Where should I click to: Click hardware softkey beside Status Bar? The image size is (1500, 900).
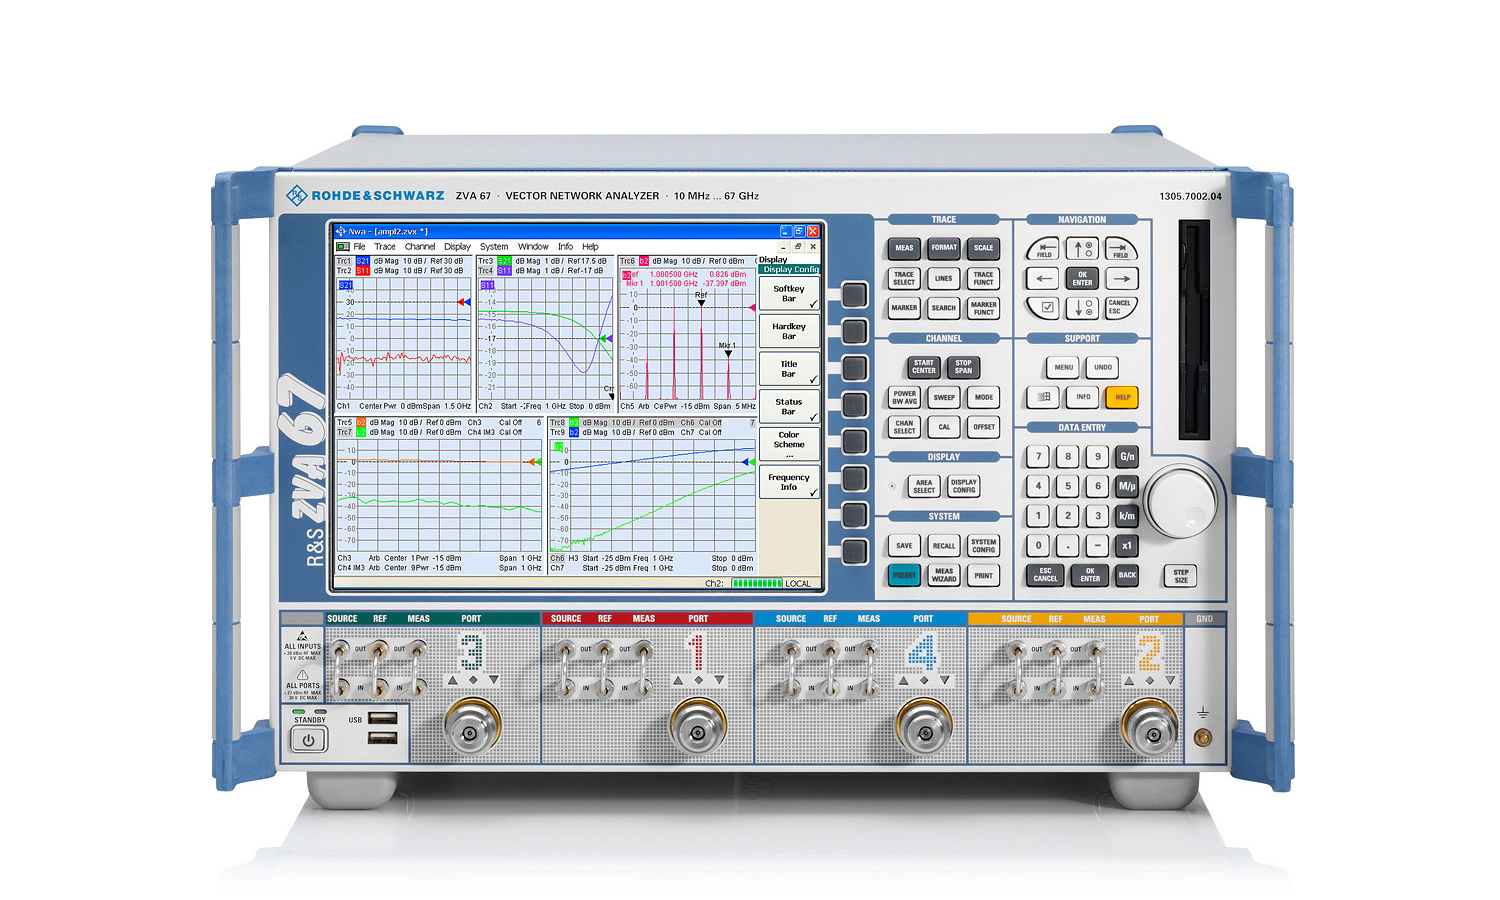pyautogui.click(x=854, y=405)
